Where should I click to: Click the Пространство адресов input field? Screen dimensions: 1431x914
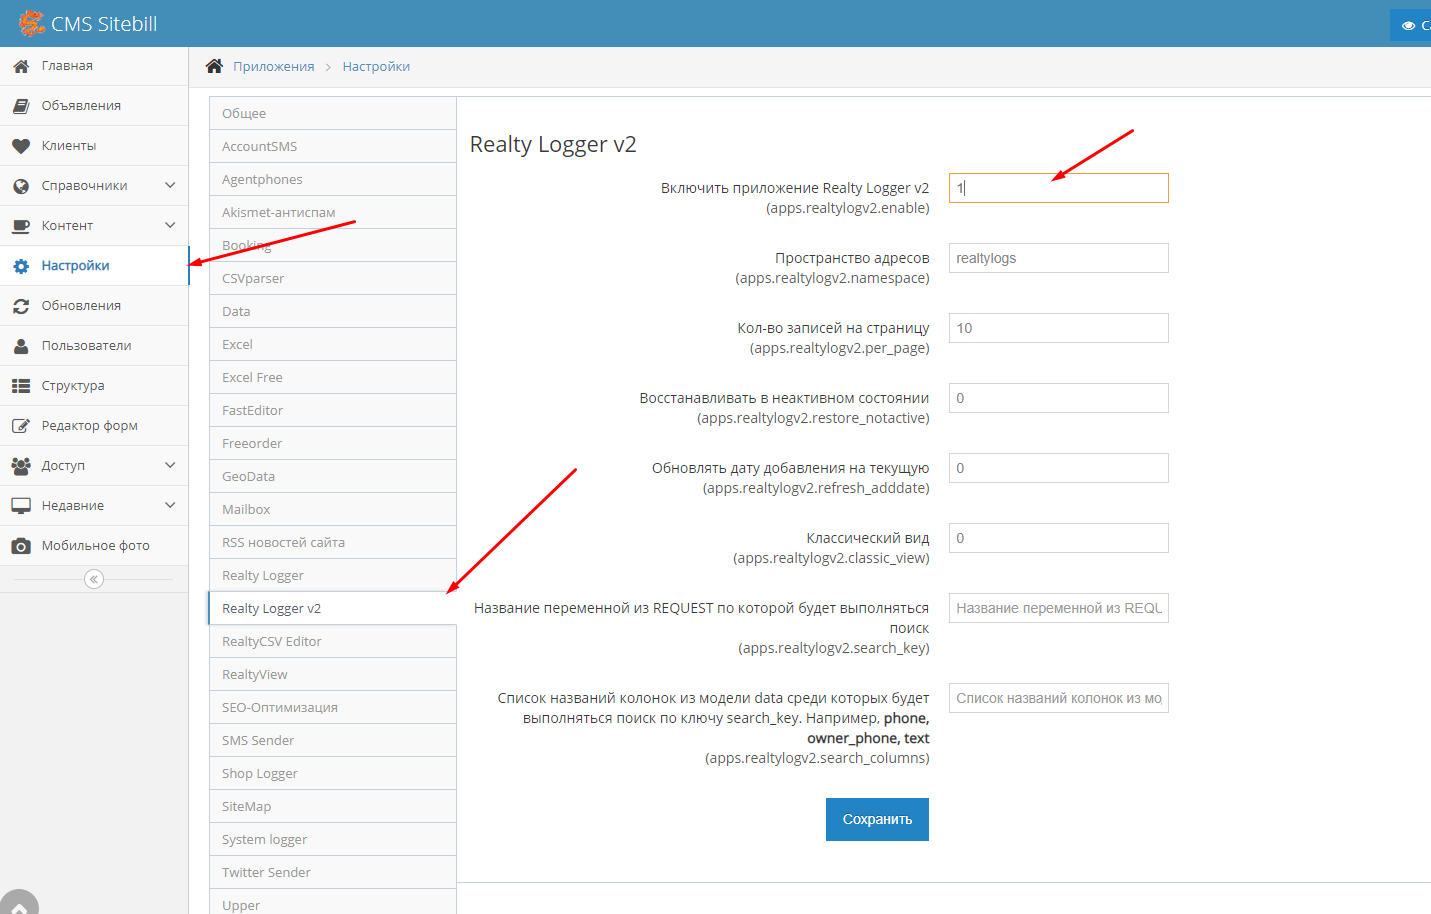pyautogui.click(x=1058, y=258)
